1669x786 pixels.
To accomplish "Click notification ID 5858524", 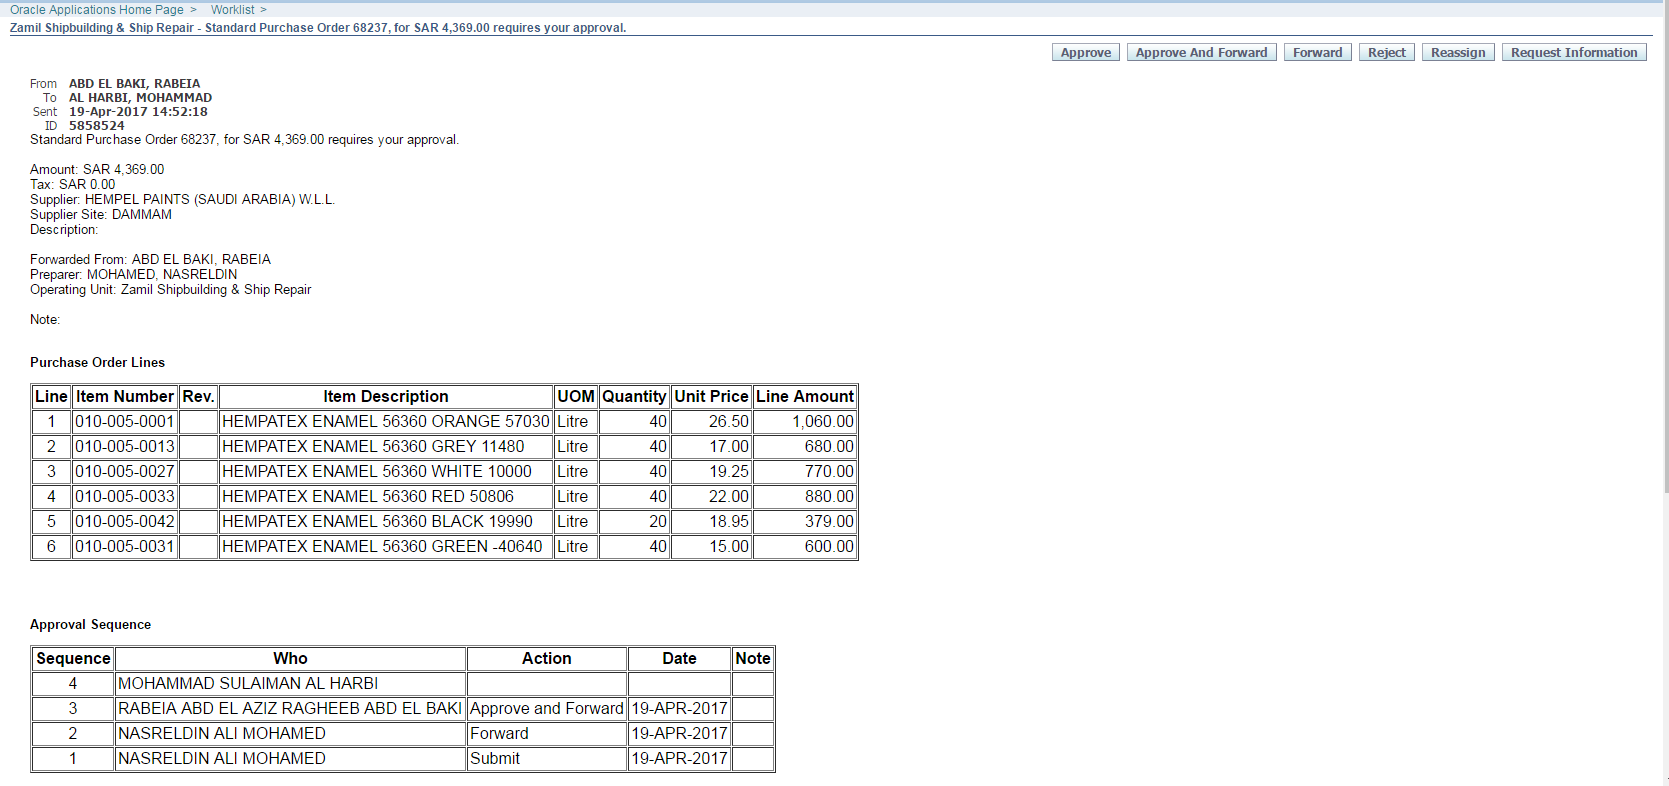I will point(97,125).
